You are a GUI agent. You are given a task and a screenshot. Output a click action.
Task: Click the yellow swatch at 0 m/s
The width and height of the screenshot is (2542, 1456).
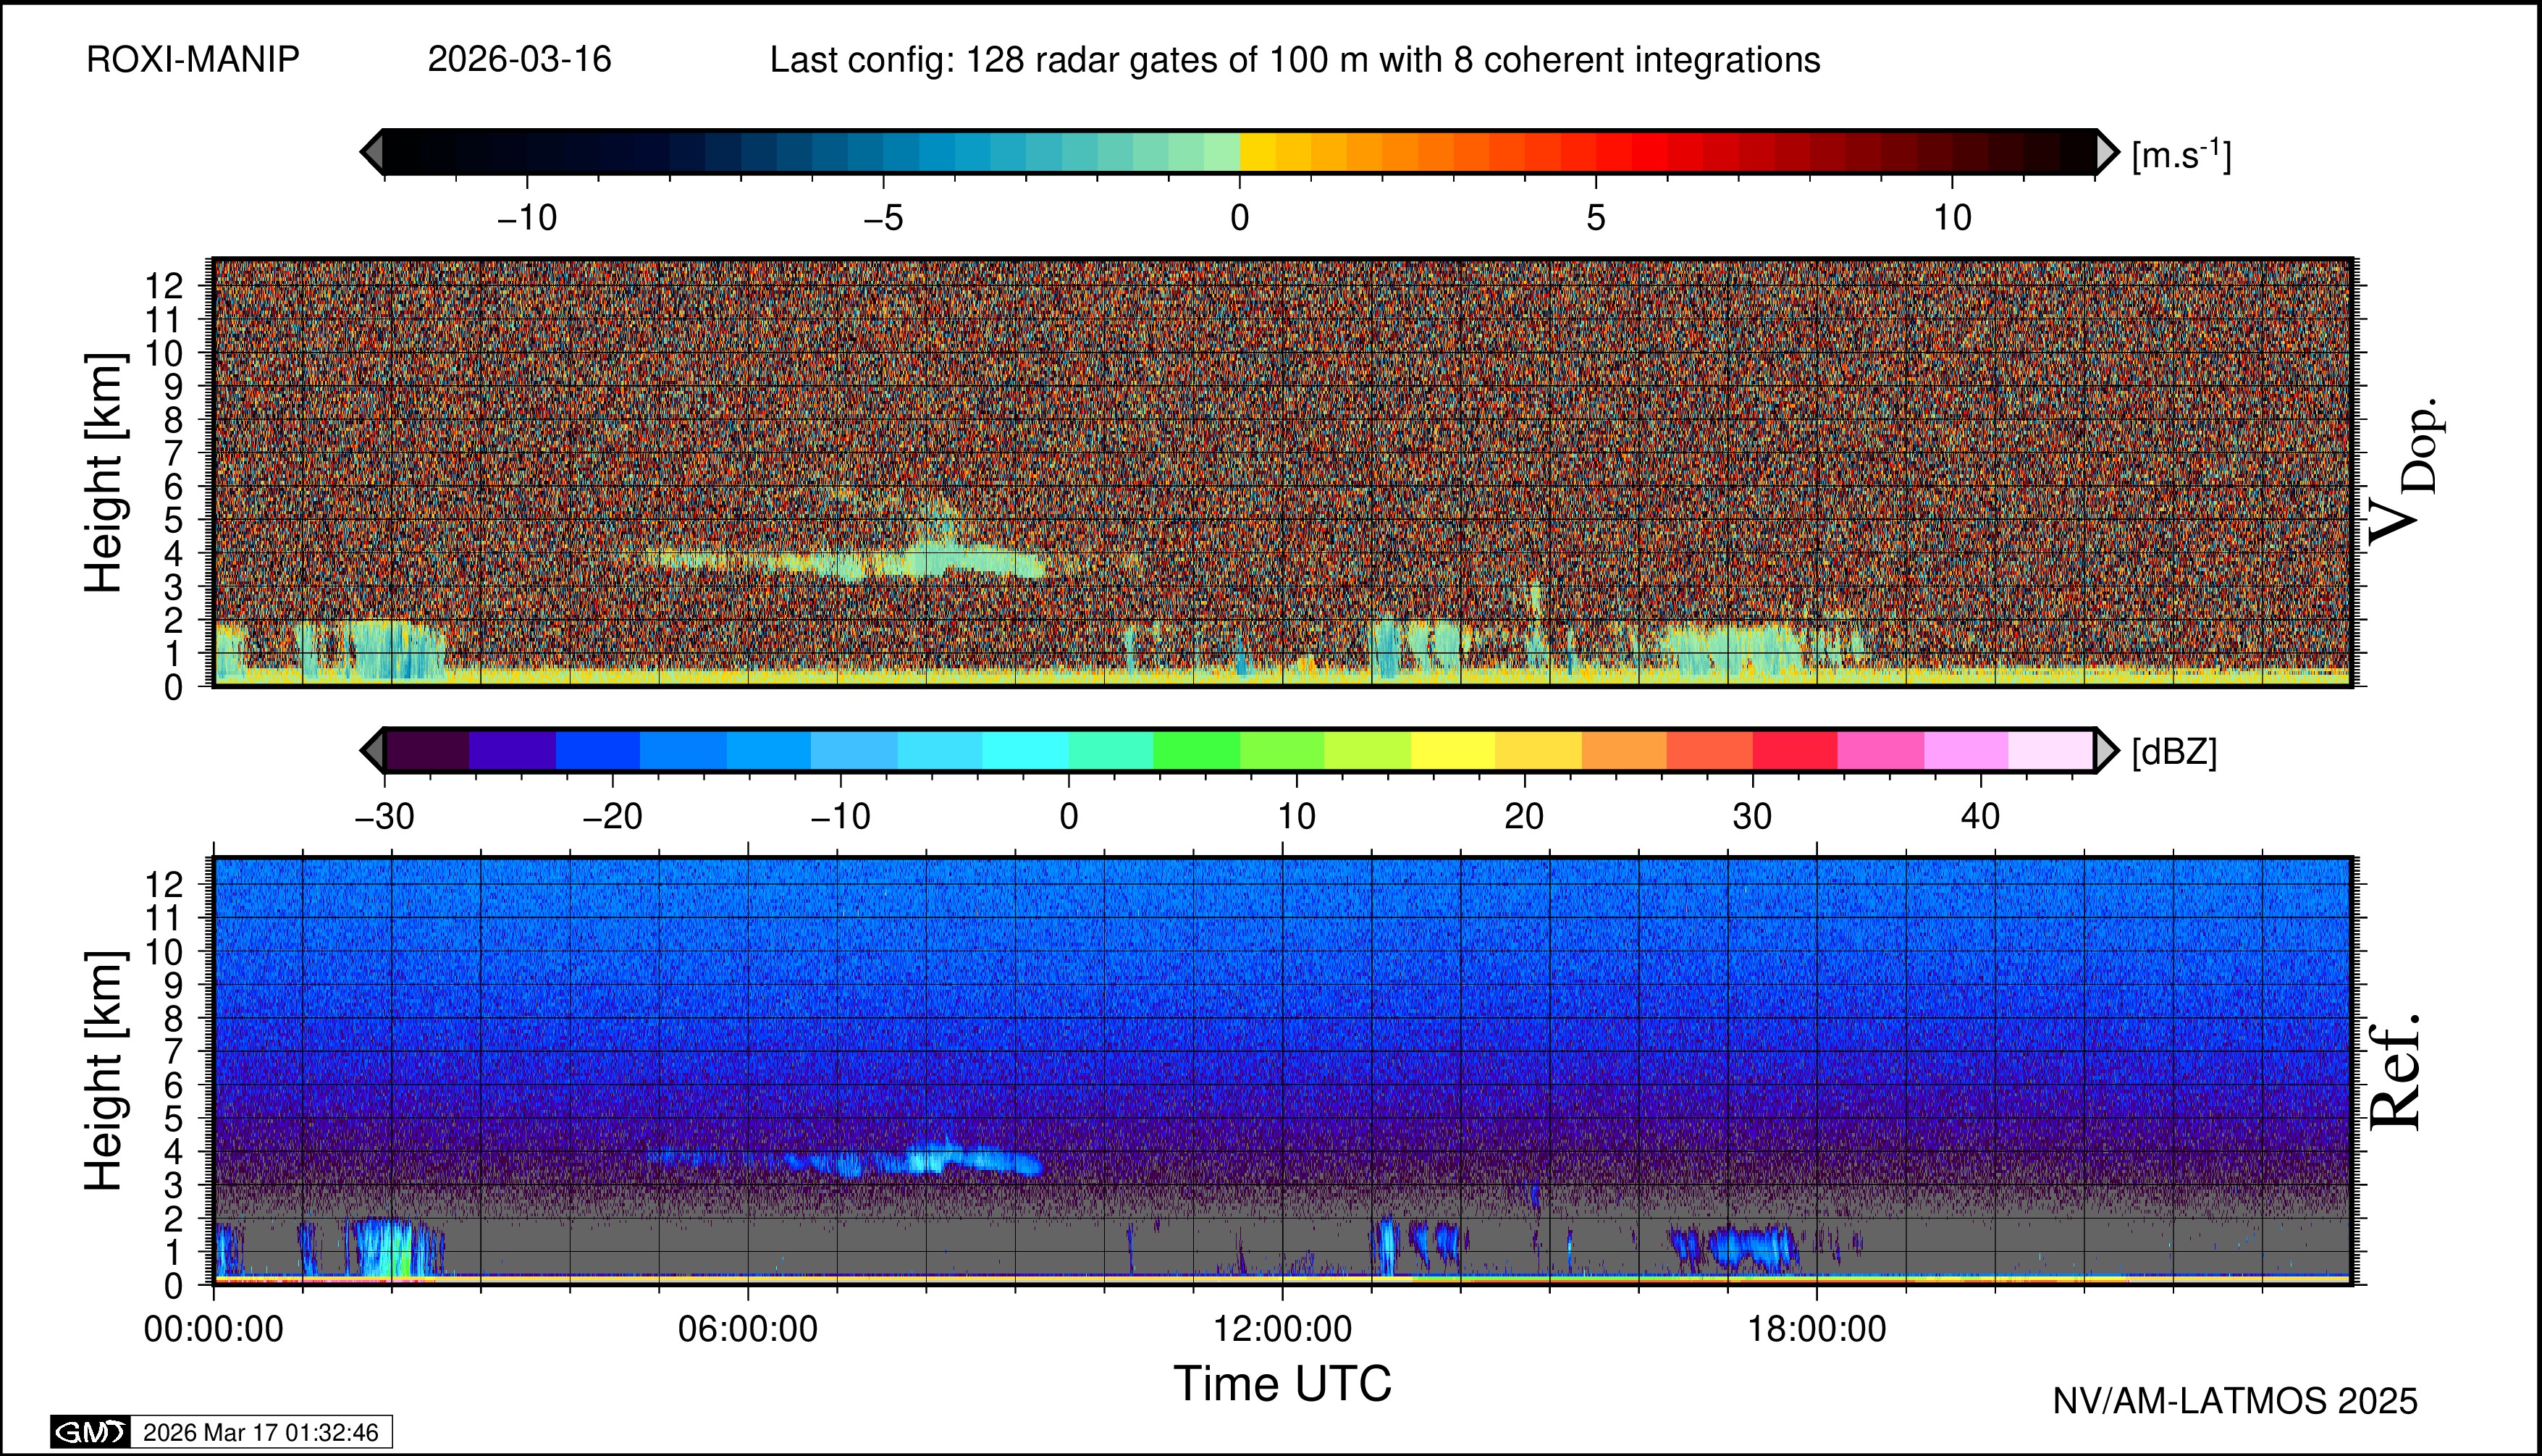tap(1257, 152)
